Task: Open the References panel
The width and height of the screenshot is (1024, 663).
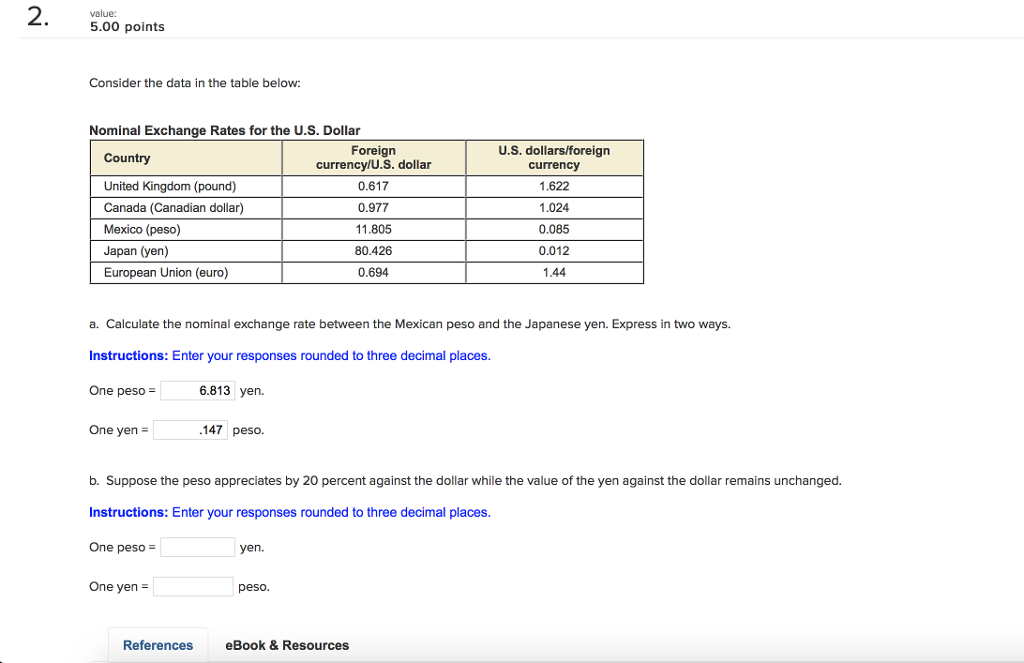Action: 157,645
